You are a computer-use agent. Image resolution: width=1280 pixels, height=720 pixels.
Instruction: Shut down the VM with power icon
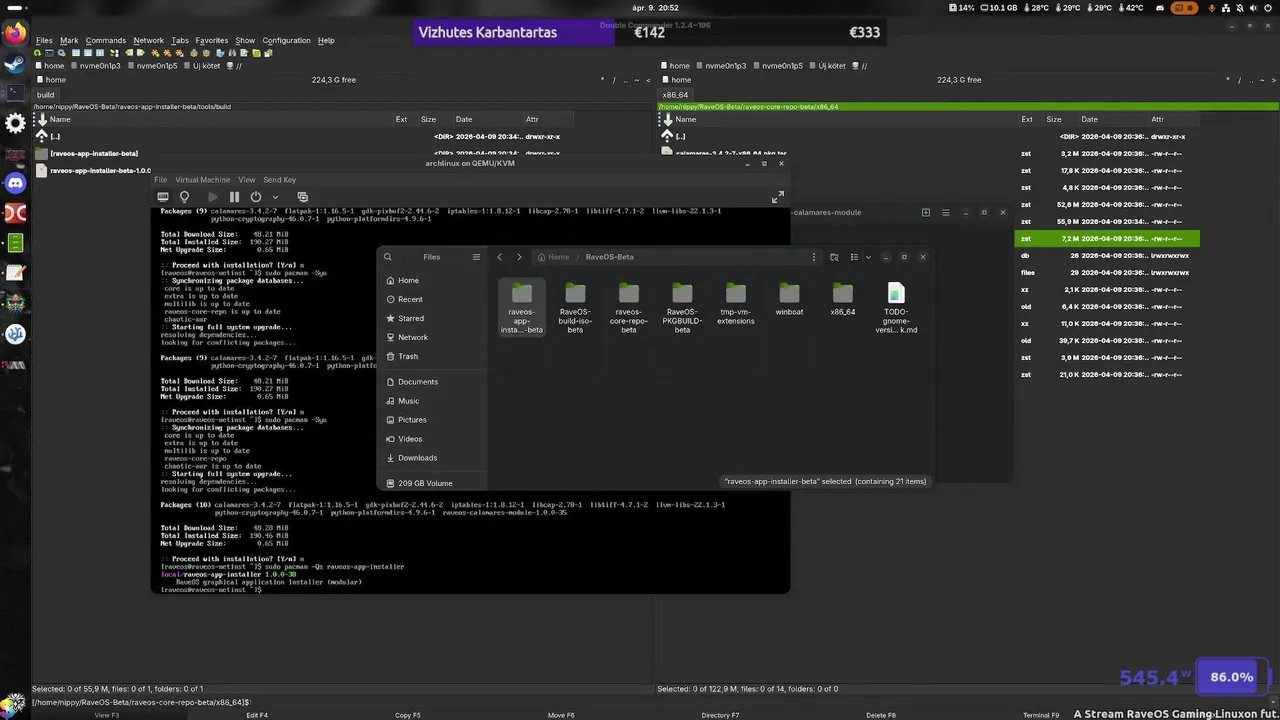(x=256, y=197)
